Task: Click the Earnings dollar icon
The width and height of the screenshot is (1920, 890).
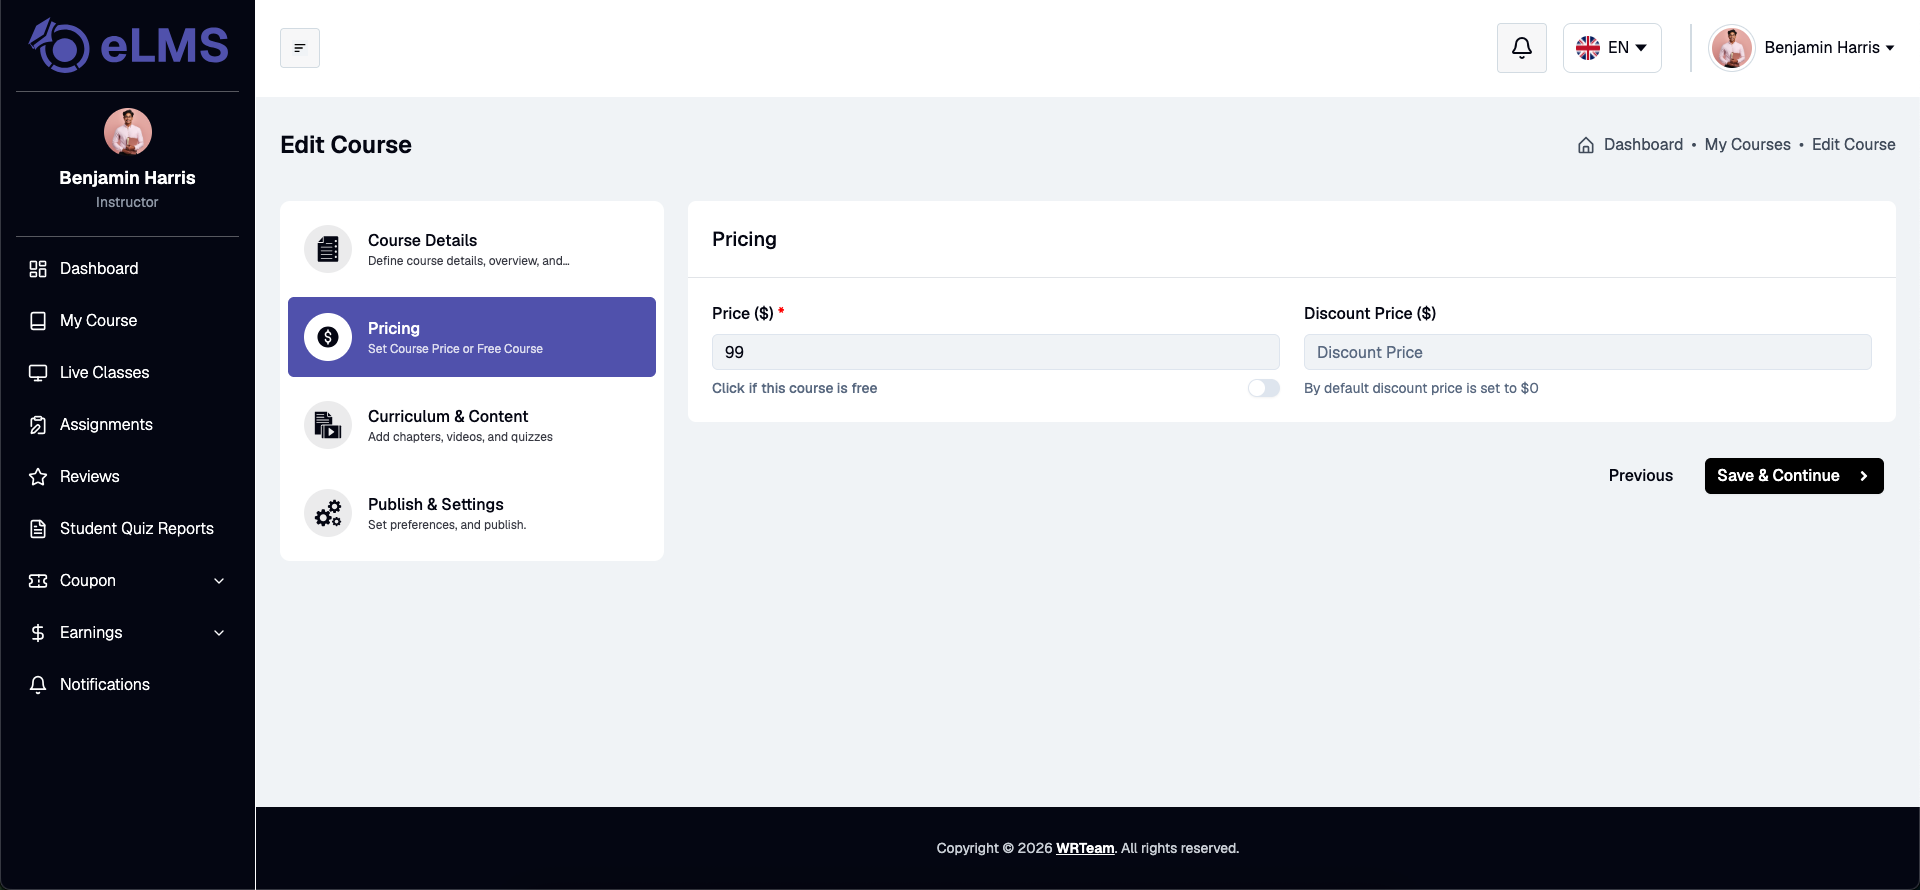Action: tap(38, 633)
